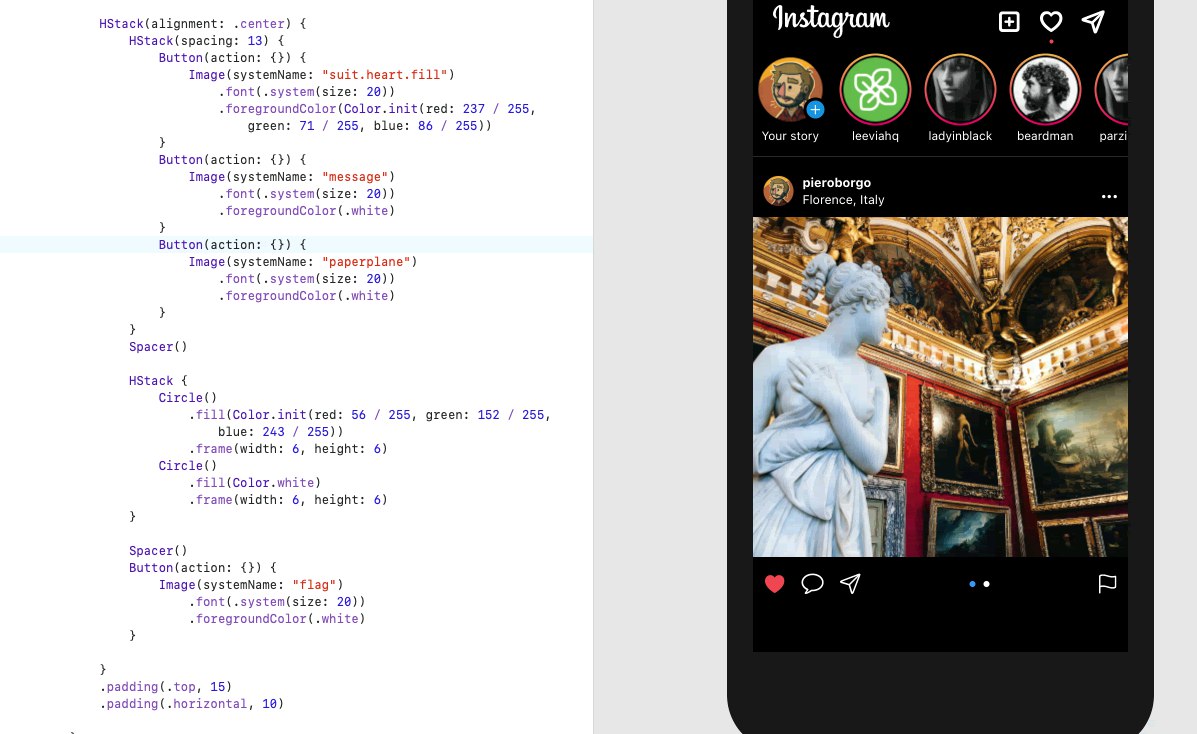Tap the blue plus badge on Your story

click(815, 110)
